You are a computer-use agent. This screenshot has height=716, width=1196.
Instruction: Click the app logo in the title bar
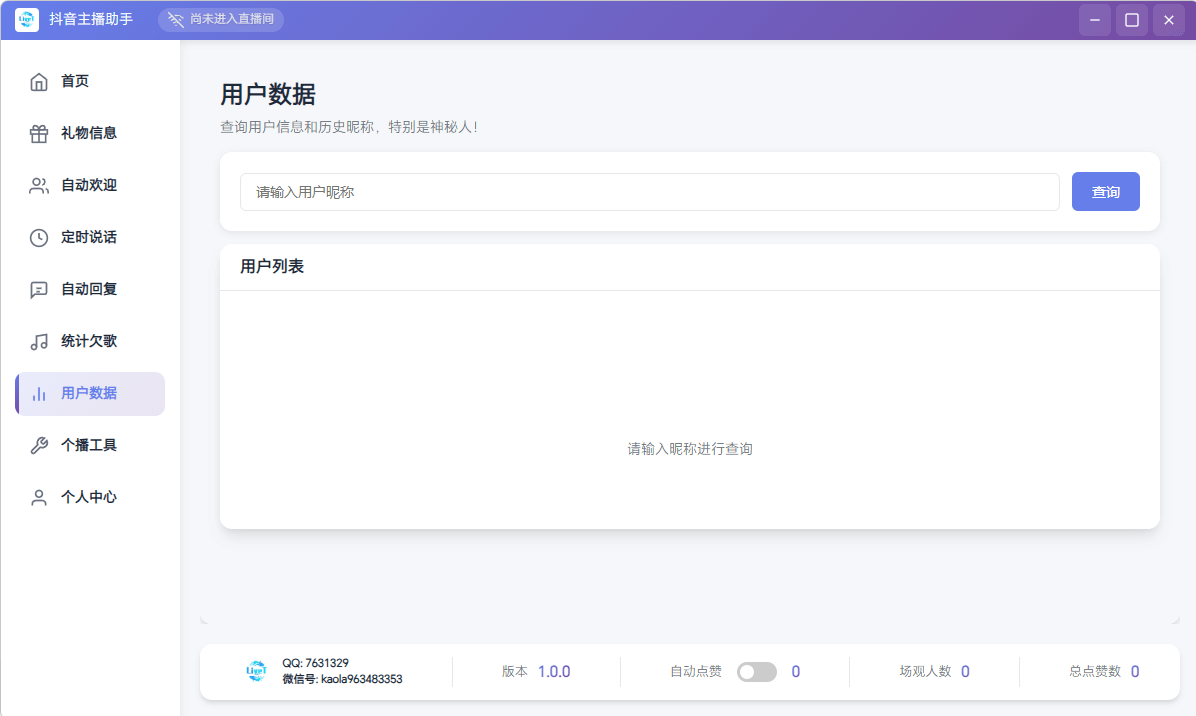tap(26, 19)
